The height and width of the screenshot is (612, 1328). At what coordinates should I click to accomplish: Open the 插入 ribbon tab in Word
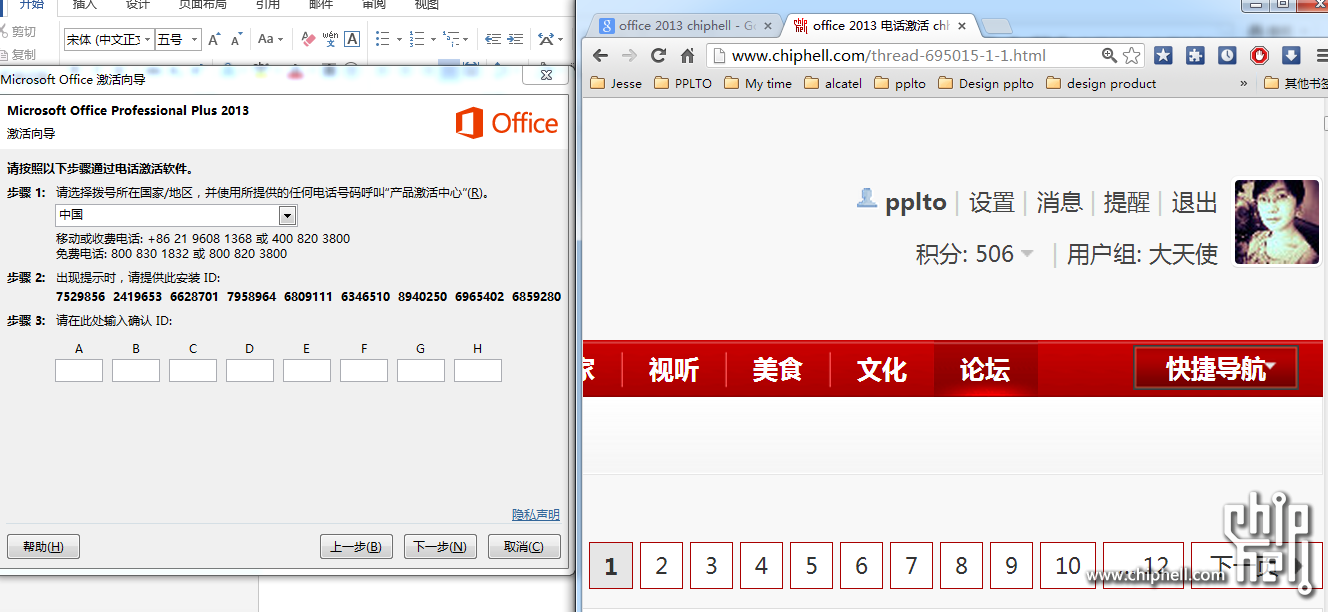click(x=85, y=5)
